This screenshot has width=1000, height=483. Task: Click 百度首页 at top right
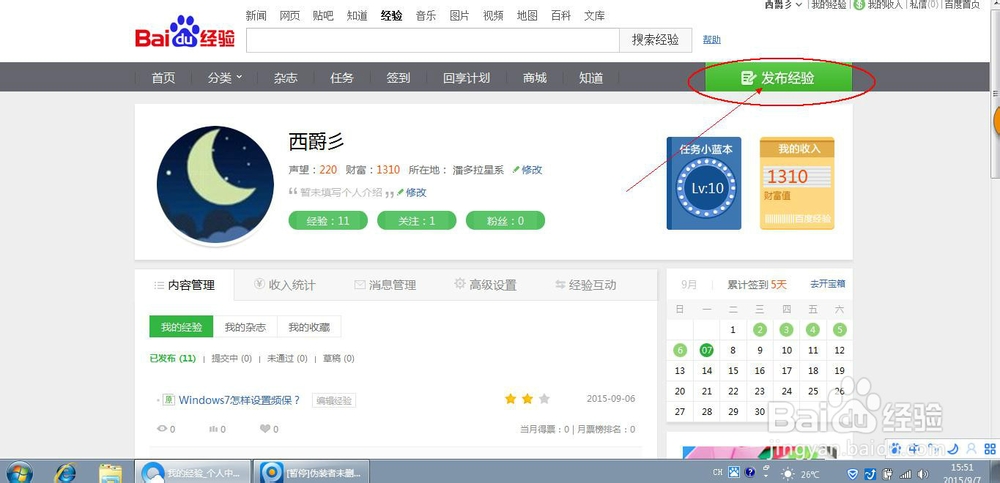tap(962, 4)
